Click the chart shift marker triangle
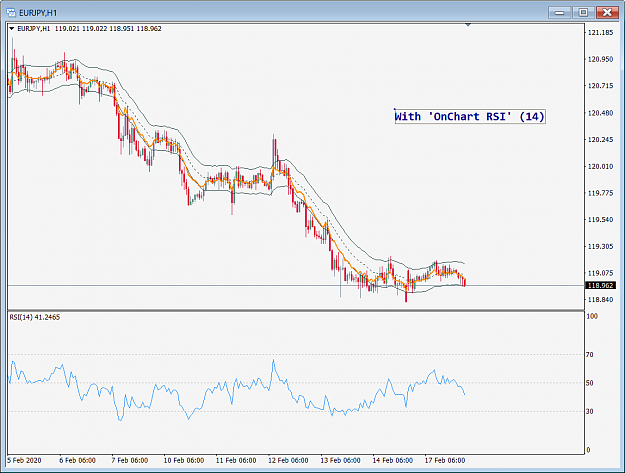This screenshot has height=473, width=625. tap(468, 25)
